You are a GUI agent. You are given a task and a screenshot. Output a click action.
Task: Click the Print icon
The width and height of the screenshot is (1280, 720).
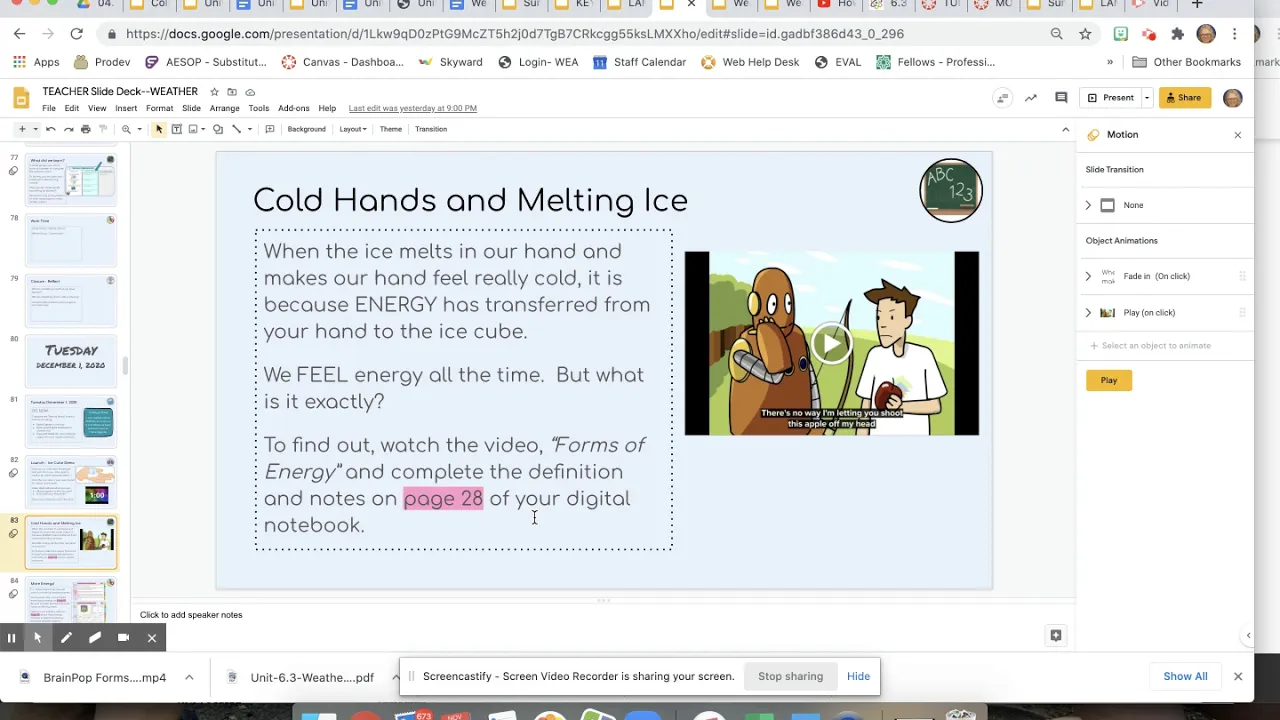pos(85,129)
